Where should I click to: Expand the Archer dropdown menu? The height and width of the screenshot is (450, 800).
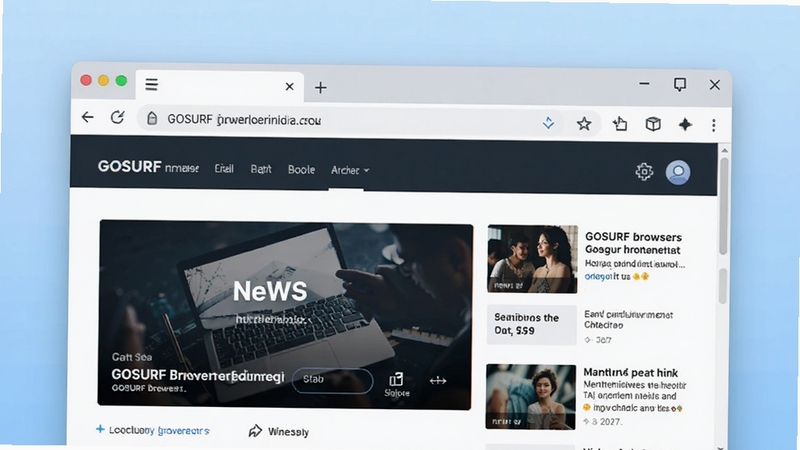(x=350, y=170)
